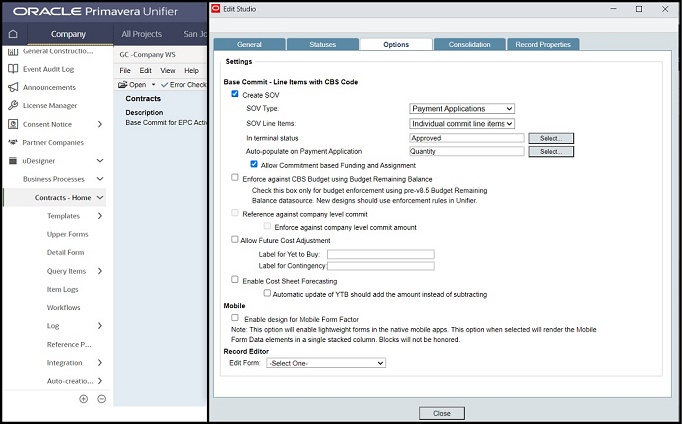Click the minus circle icon below sidebar
683x424 pixels.
pyautogui.click(x=101, y=399)
